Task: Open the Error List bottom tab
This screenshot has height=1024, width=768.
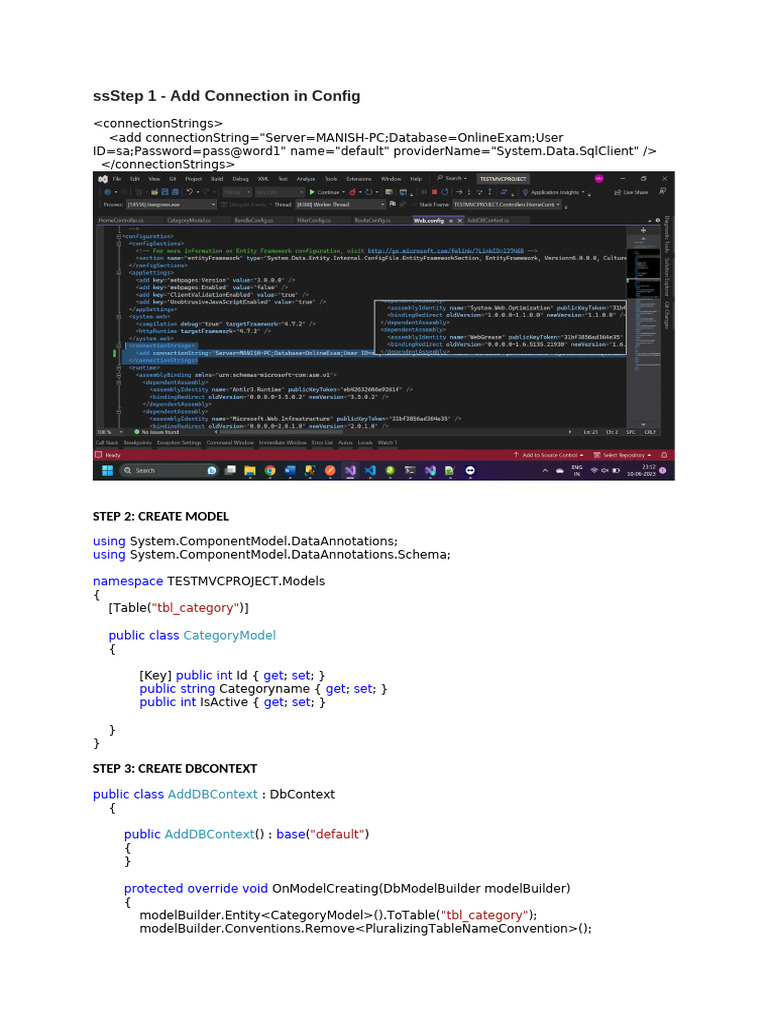Action: 322,443
